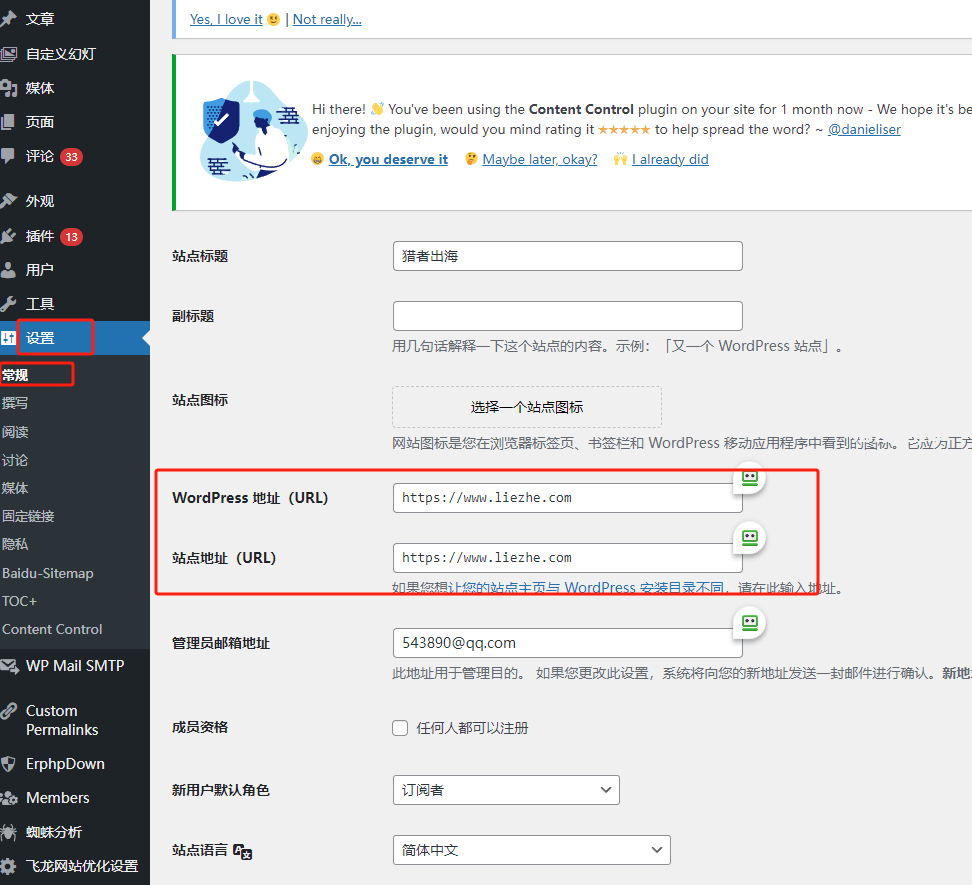Click the 'Yes, I love it' link
This screenshot has height=885, width=972.
coord(226,19)
